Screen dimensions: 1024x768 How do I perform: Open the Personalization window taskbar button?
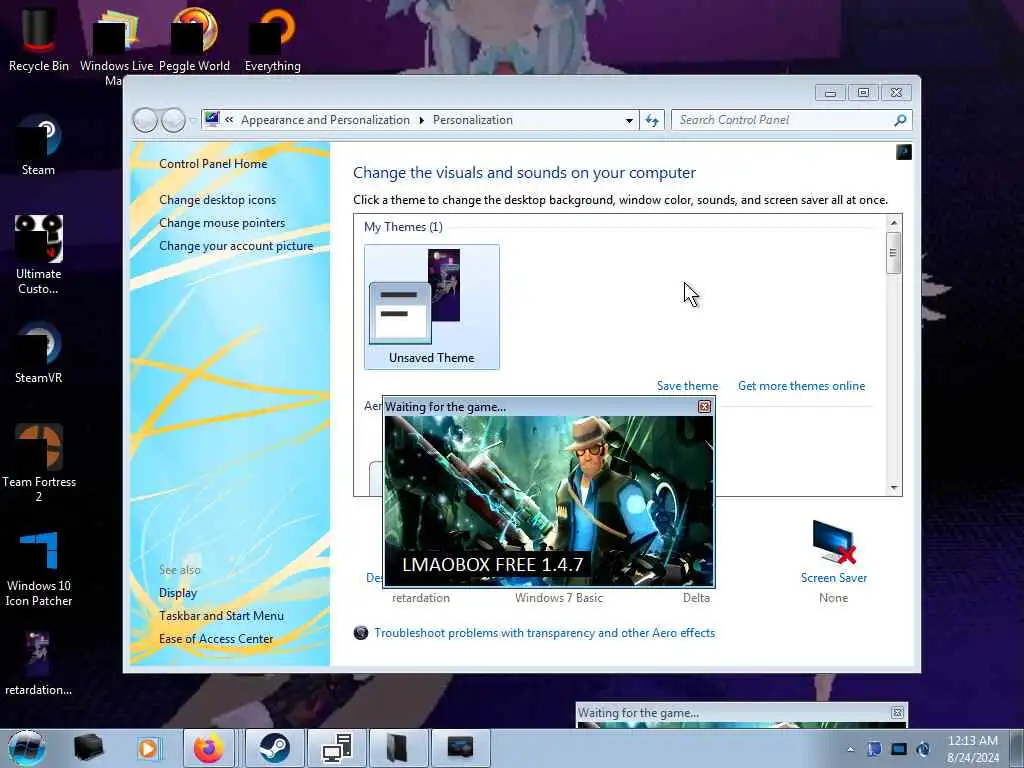pos(460,748)
